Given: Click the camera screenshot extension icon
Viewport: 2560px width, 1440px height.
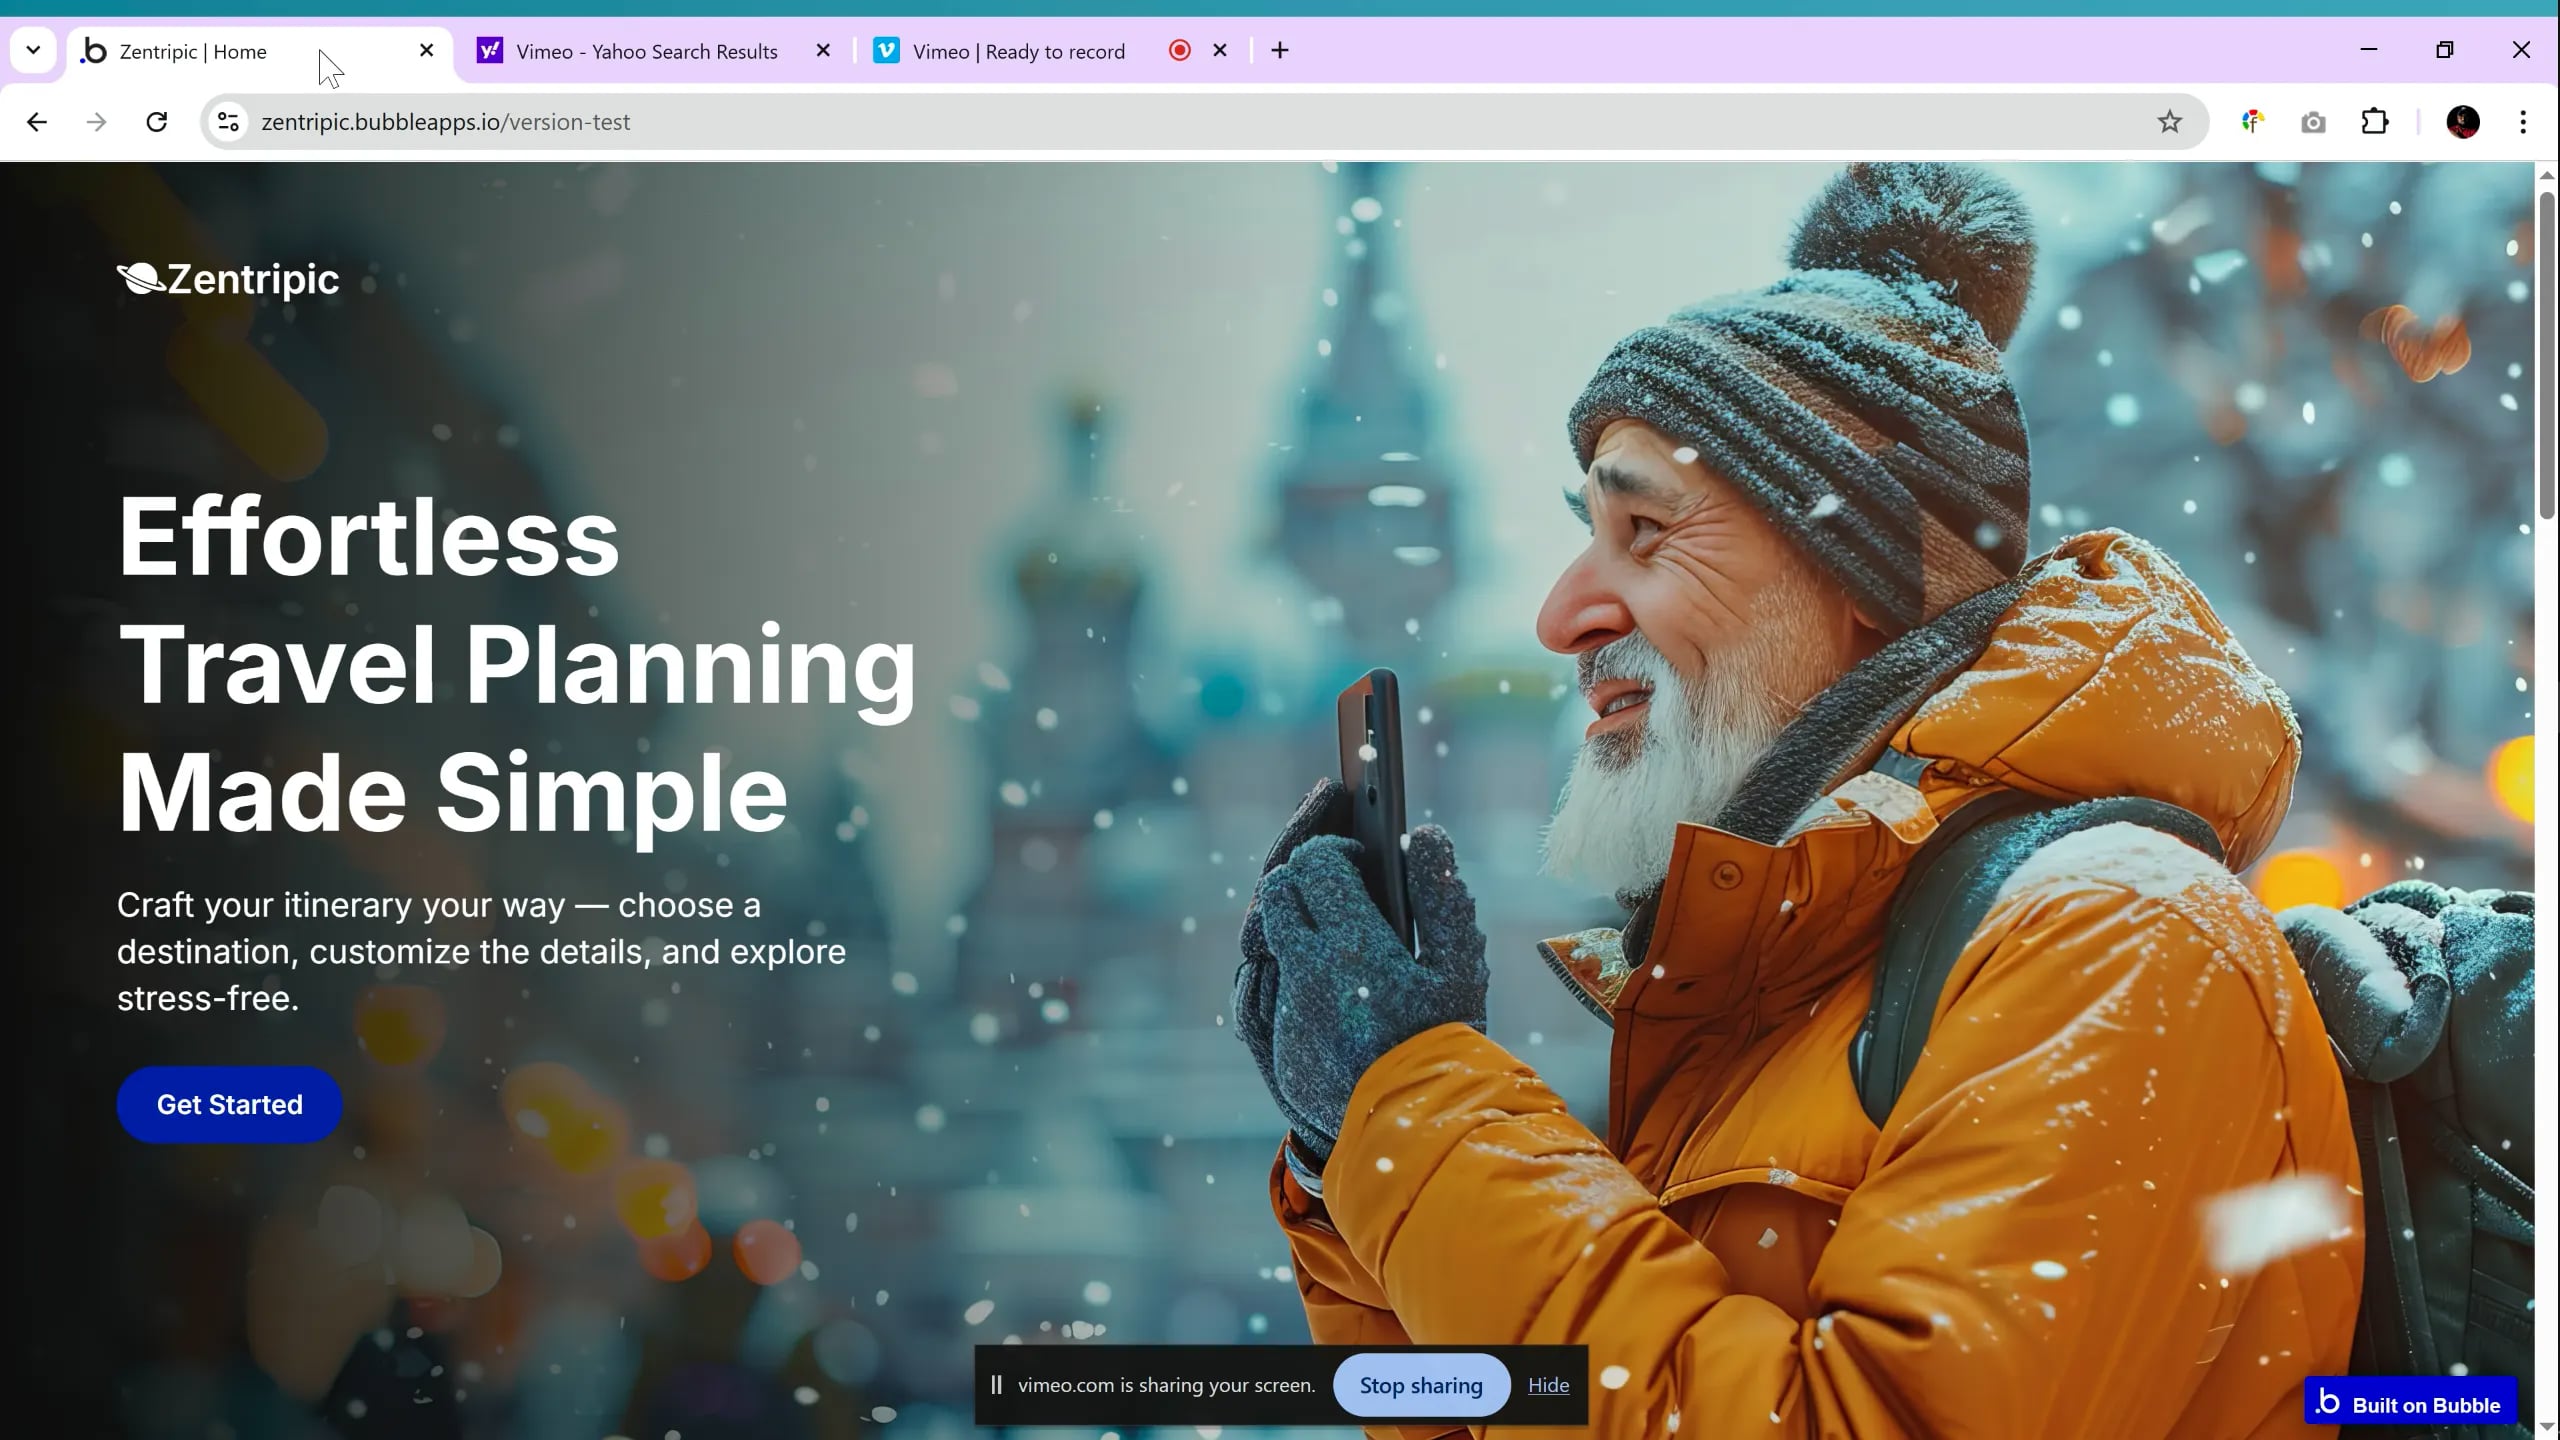Looking at the screenshot, I should coord(2313,122).
